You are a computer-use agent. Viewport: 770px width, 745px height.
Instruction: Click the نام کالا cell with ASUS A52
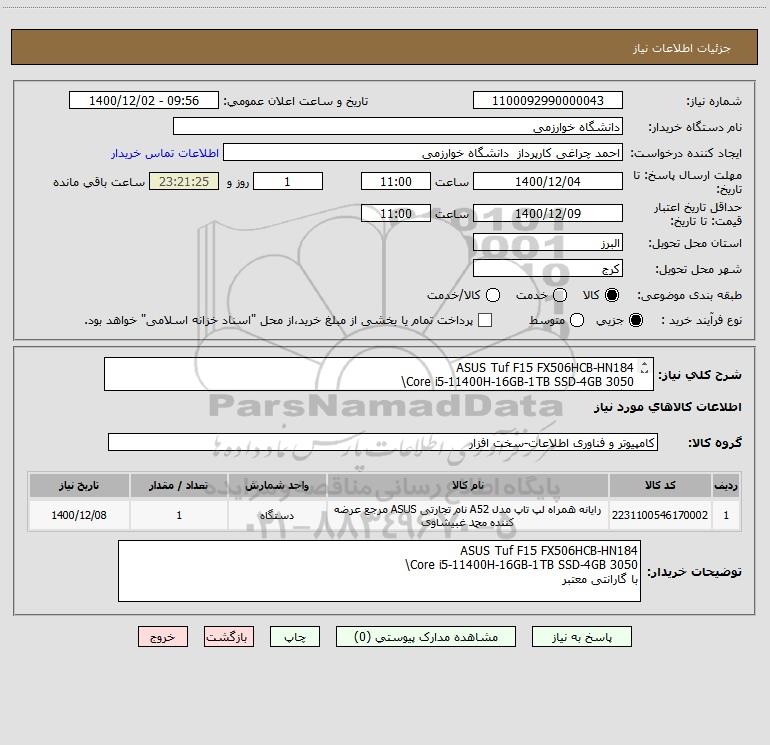click(468, 515)
